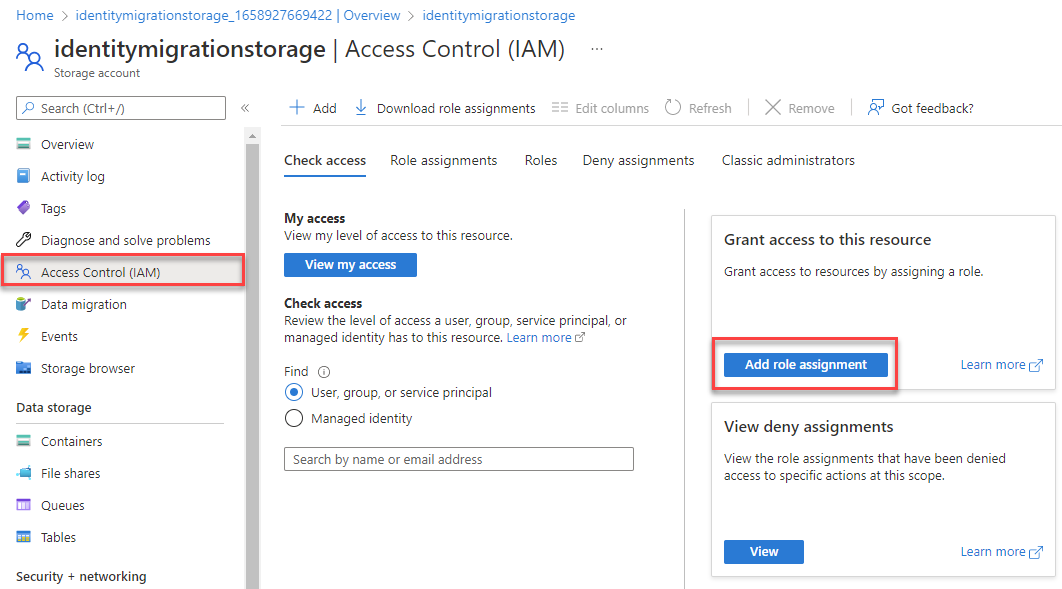Click the Download role assignments icon
The image size is (1062, 589).
(x=361, y=108)
